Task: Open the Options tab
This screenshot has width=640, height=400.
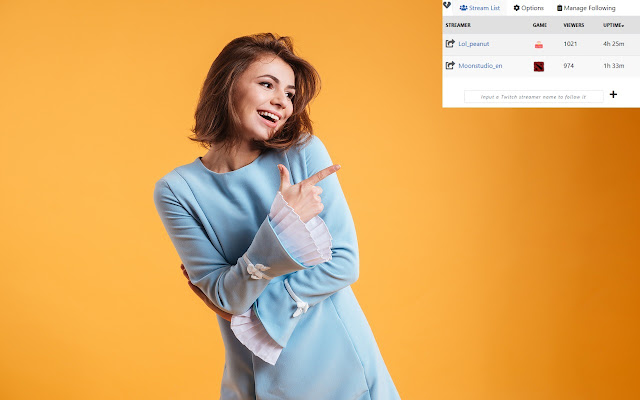Action: pyautogui.click(x=529, y=8)
